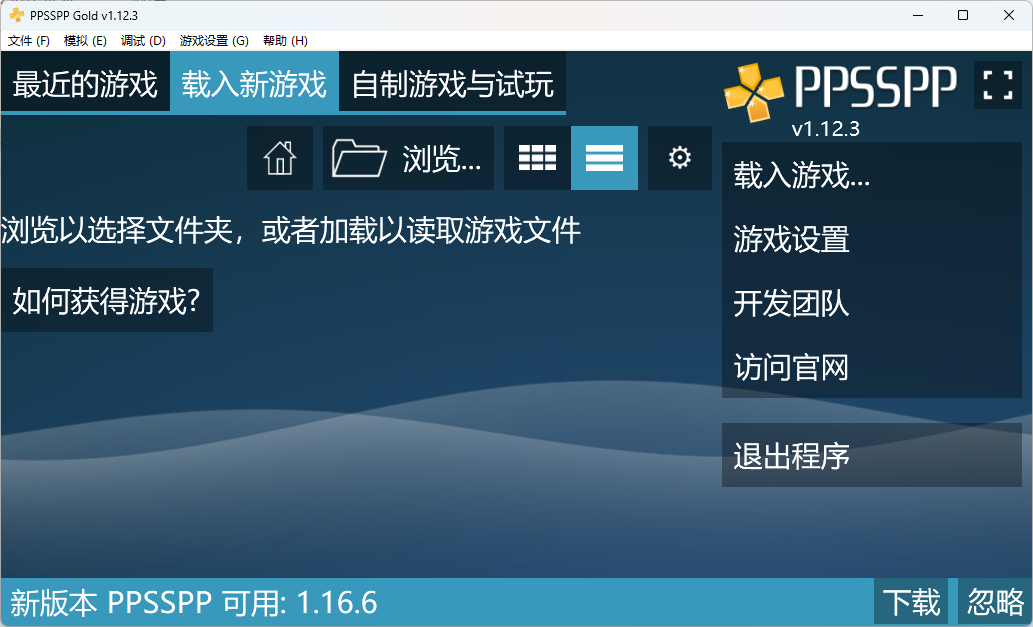Click the 新版本 PPSSPP 可用: 1.16.6 notice
Image resolution: width=1033 pixels, height=627 pixels.
[x=194, y=603]
